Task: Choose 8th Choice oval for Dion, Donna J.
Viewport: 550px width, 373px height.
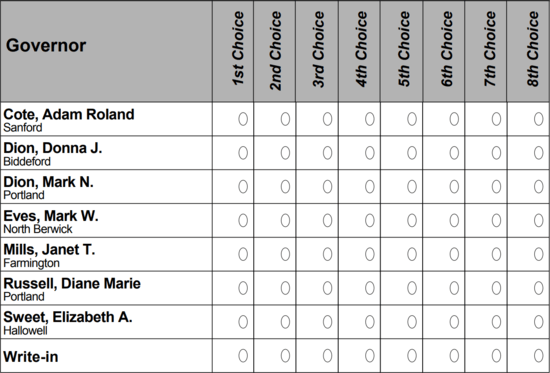Action: [539, 153]
